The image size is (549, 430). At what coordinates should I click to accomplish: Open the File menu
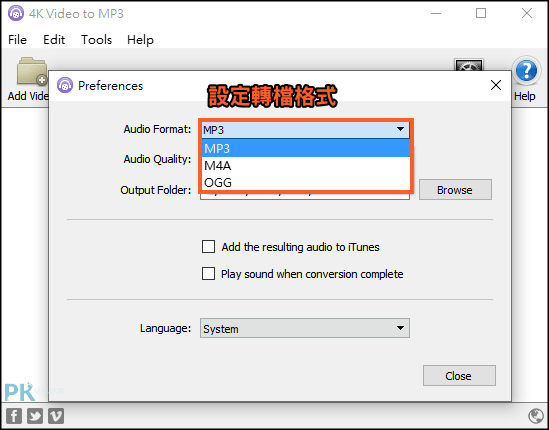tap(17, 40)
